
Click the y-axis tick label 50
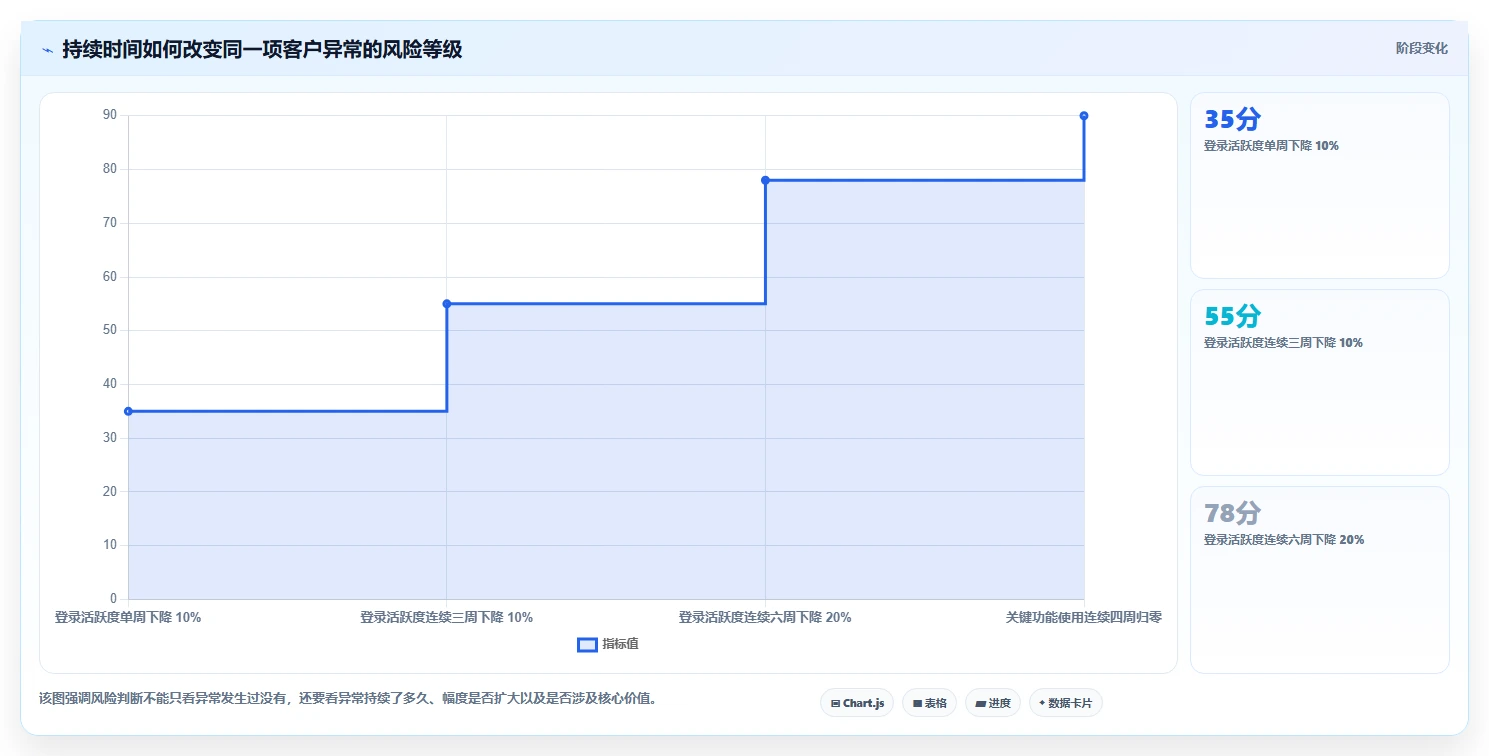(110, 330)
